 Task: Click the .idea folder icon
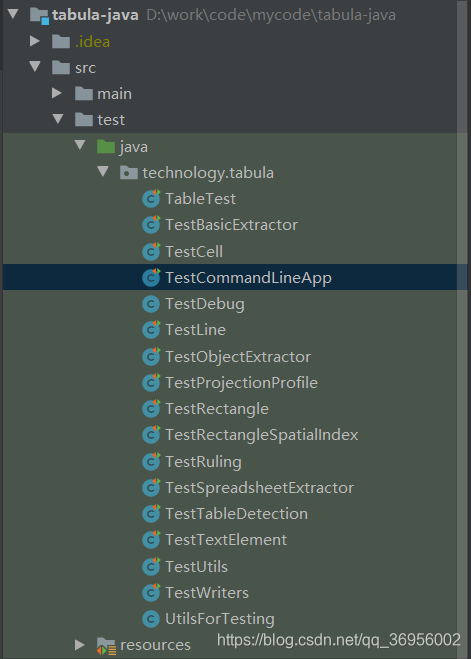click(61, 42)
